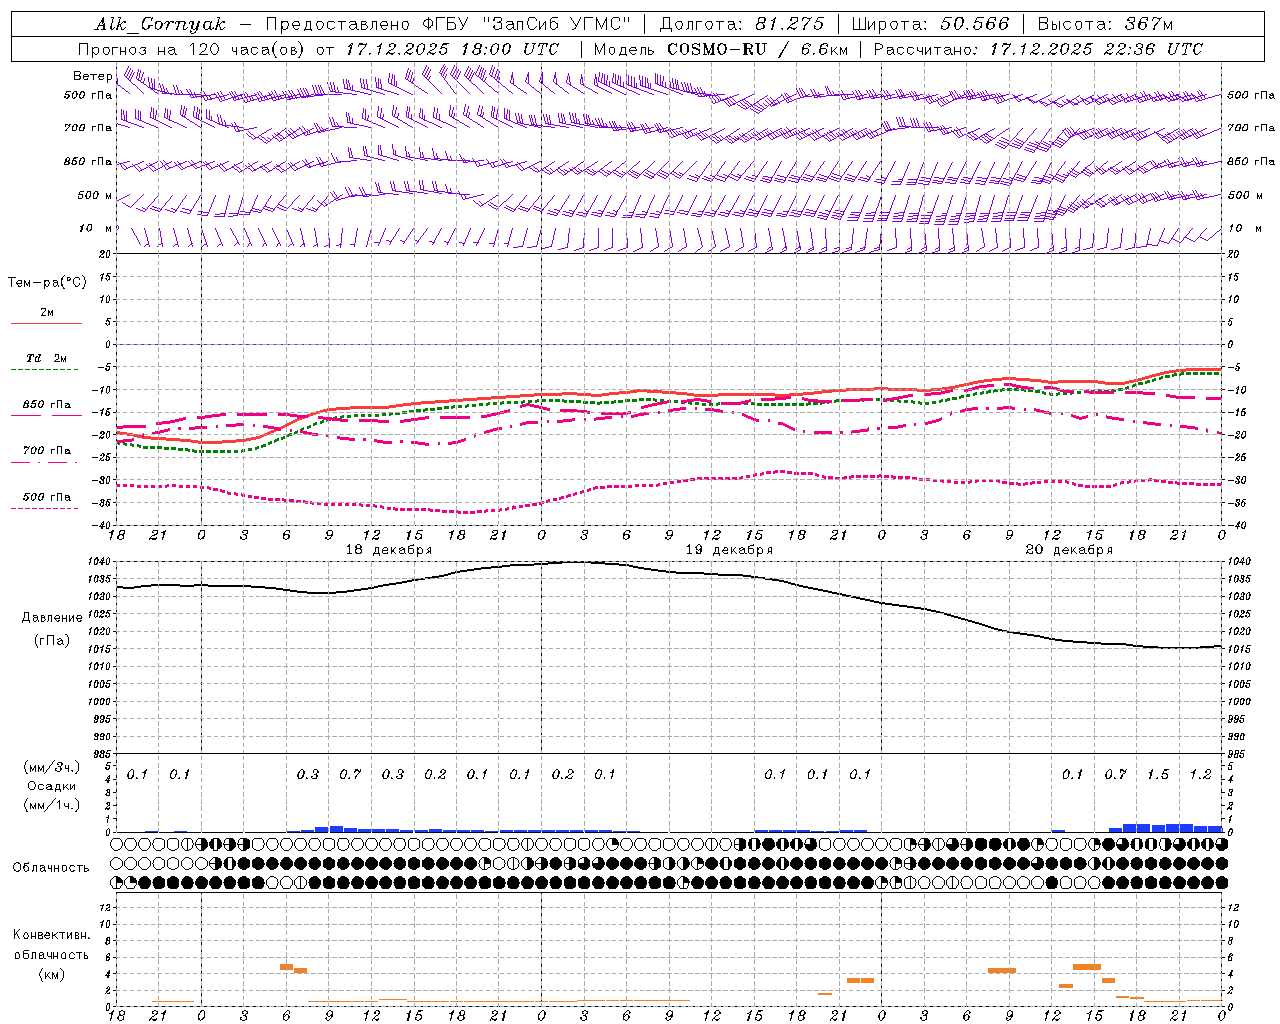The image size is (1280, 1024).
Task: Select the text 'Предоставлено ФГБУ "ЗапСиб УГМС"'
Action: pyautogui.click(x=449, y=24)
